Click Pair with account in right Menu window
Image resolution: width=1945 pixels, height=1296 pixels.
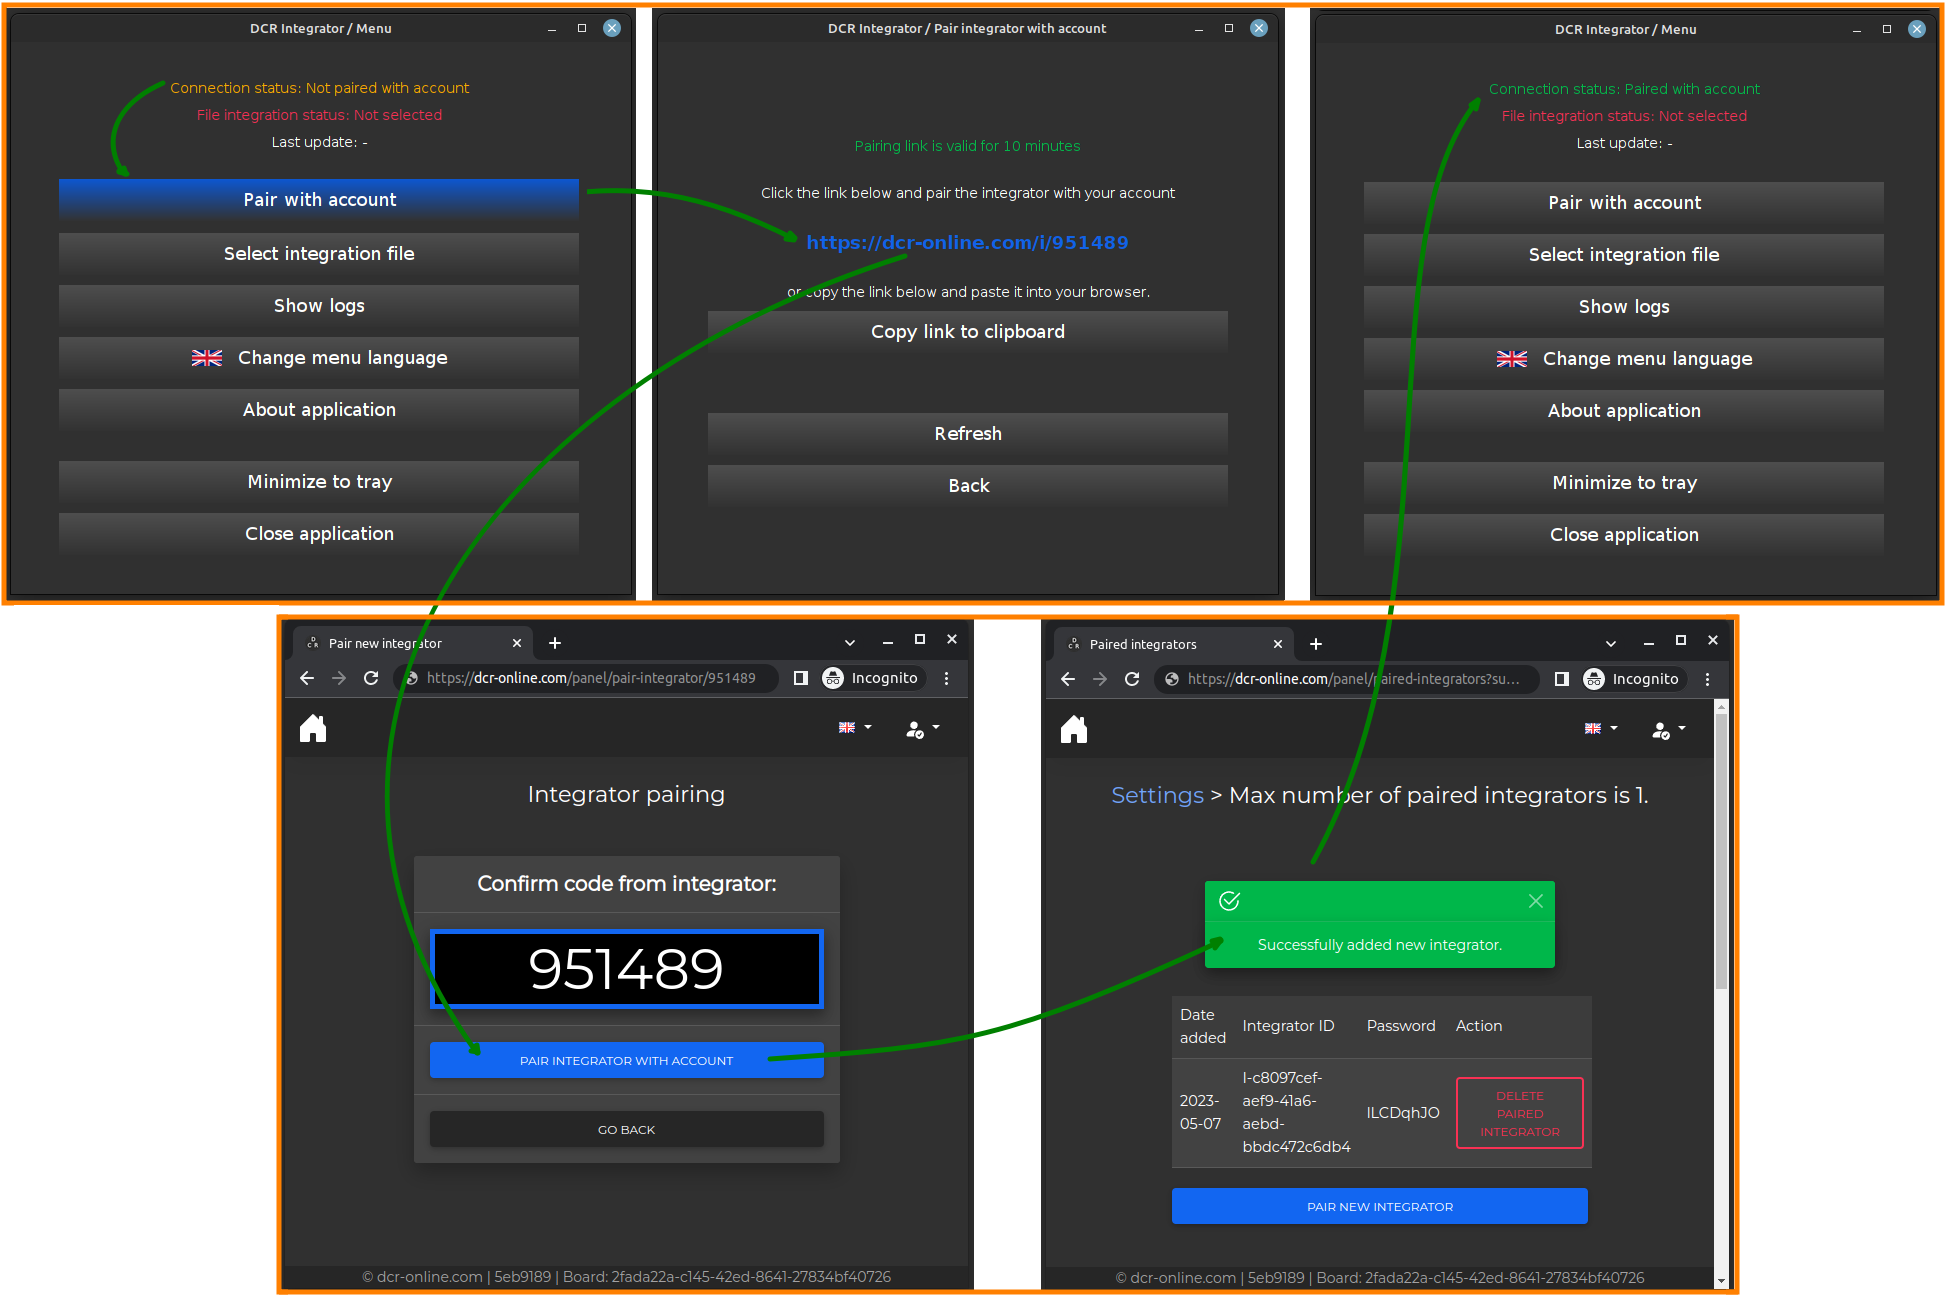1624,203
